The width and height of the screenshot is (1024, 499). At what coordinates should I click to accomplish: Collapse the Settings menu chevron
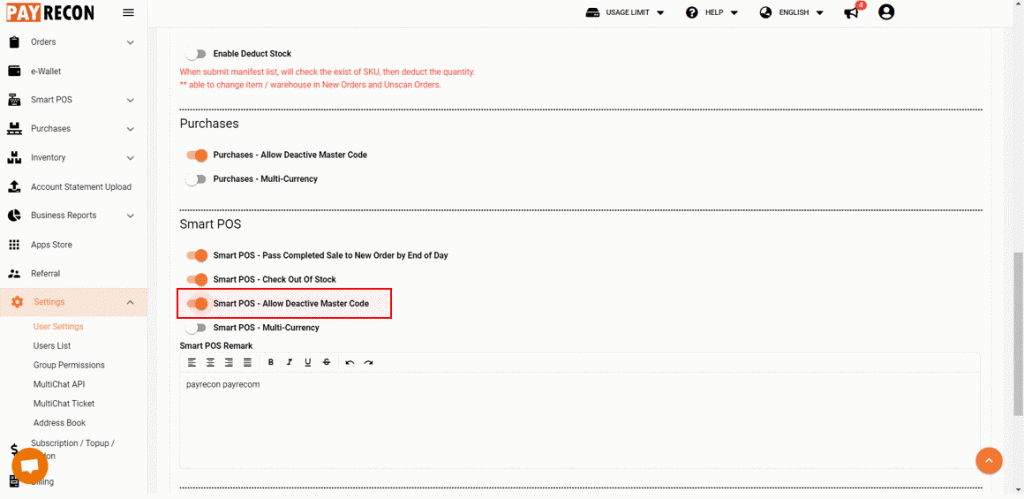130,302
